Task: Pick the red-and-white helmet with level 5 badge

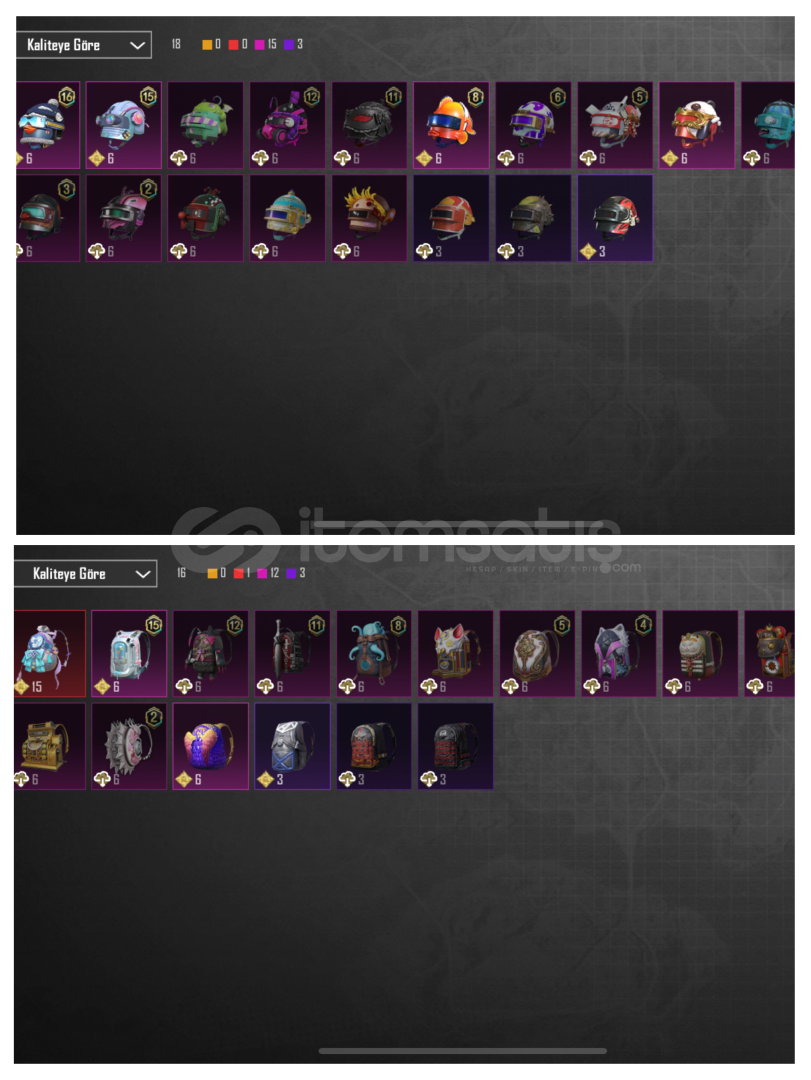Action: coord(615,125)
